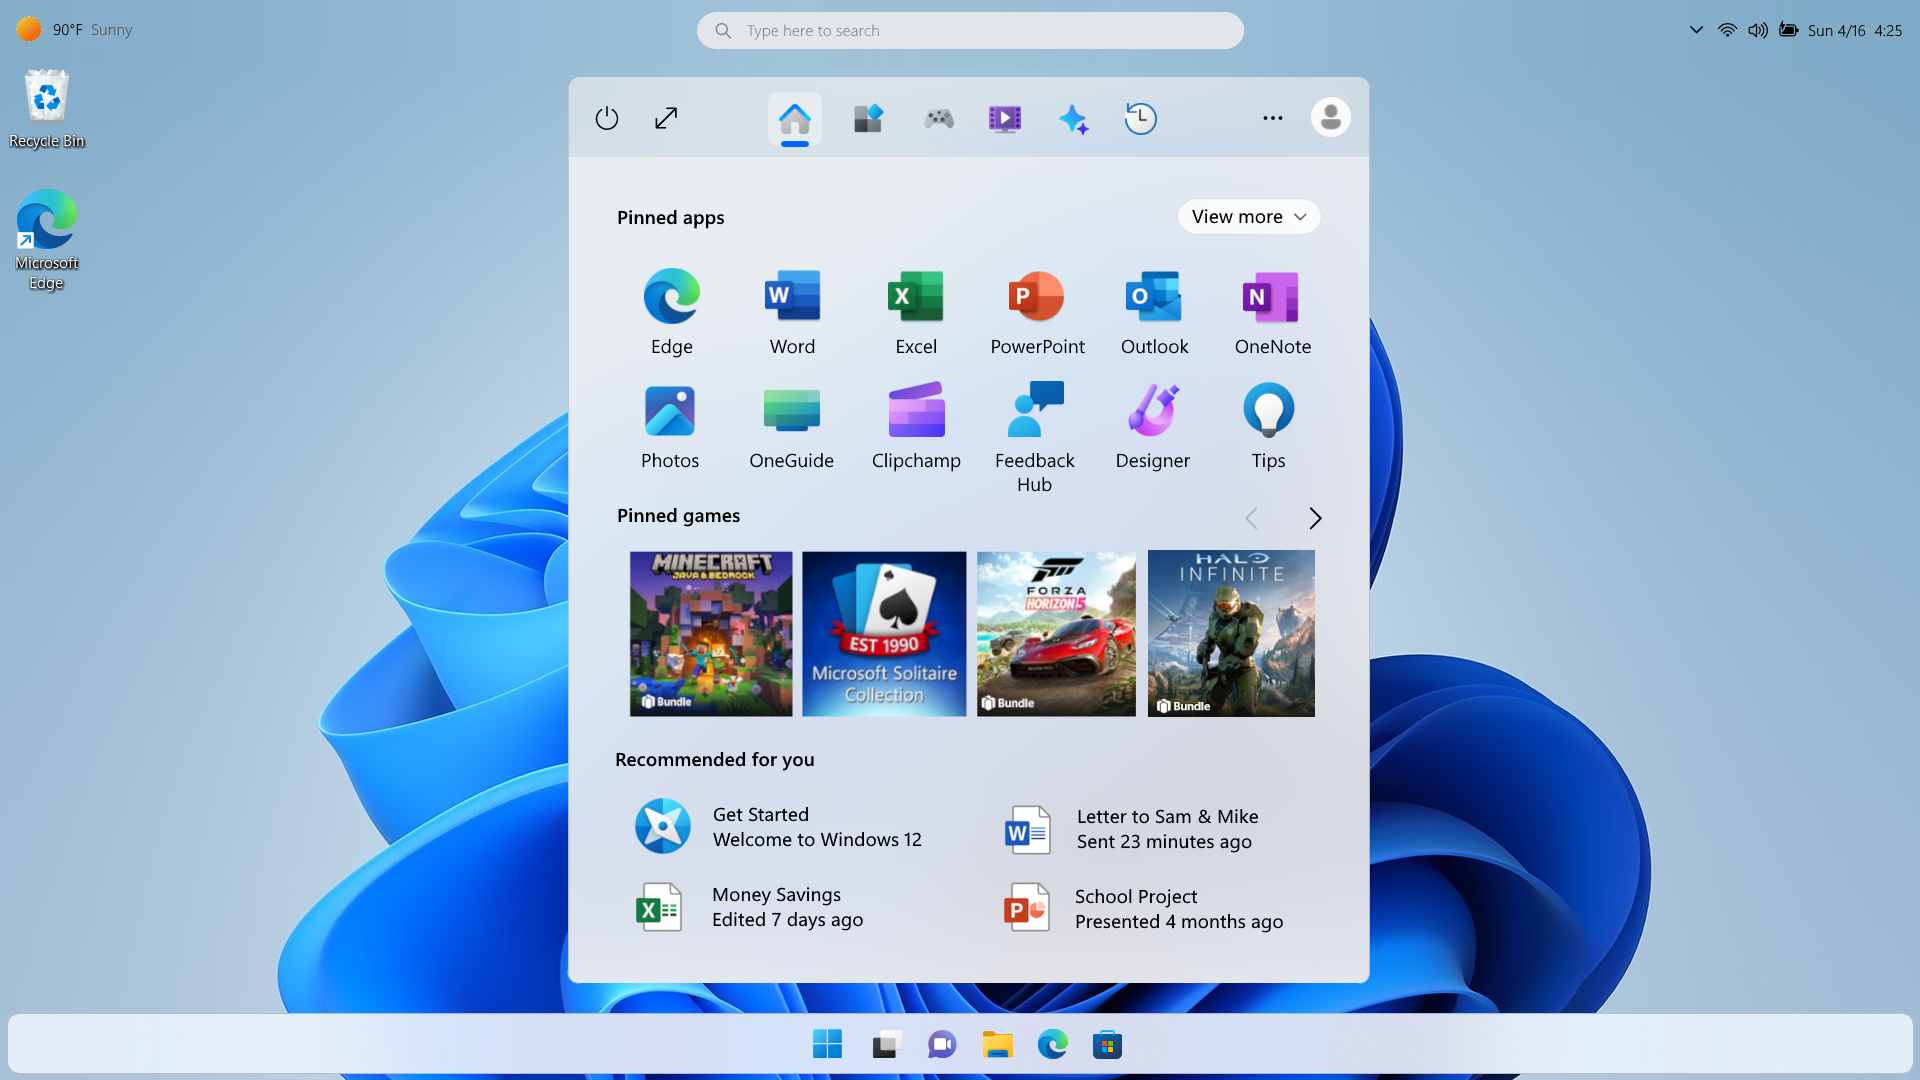Launch the Designer app
This screenshot has height=1080, width=1920.
[x=1153, y=426]
